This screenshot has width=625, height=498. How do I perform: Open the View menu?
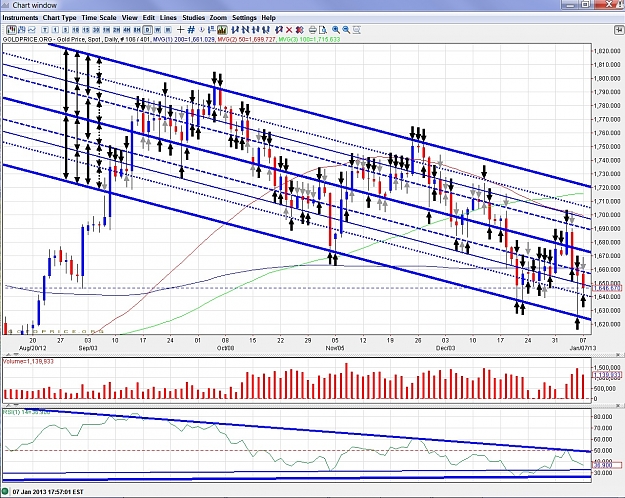point(130,18)
